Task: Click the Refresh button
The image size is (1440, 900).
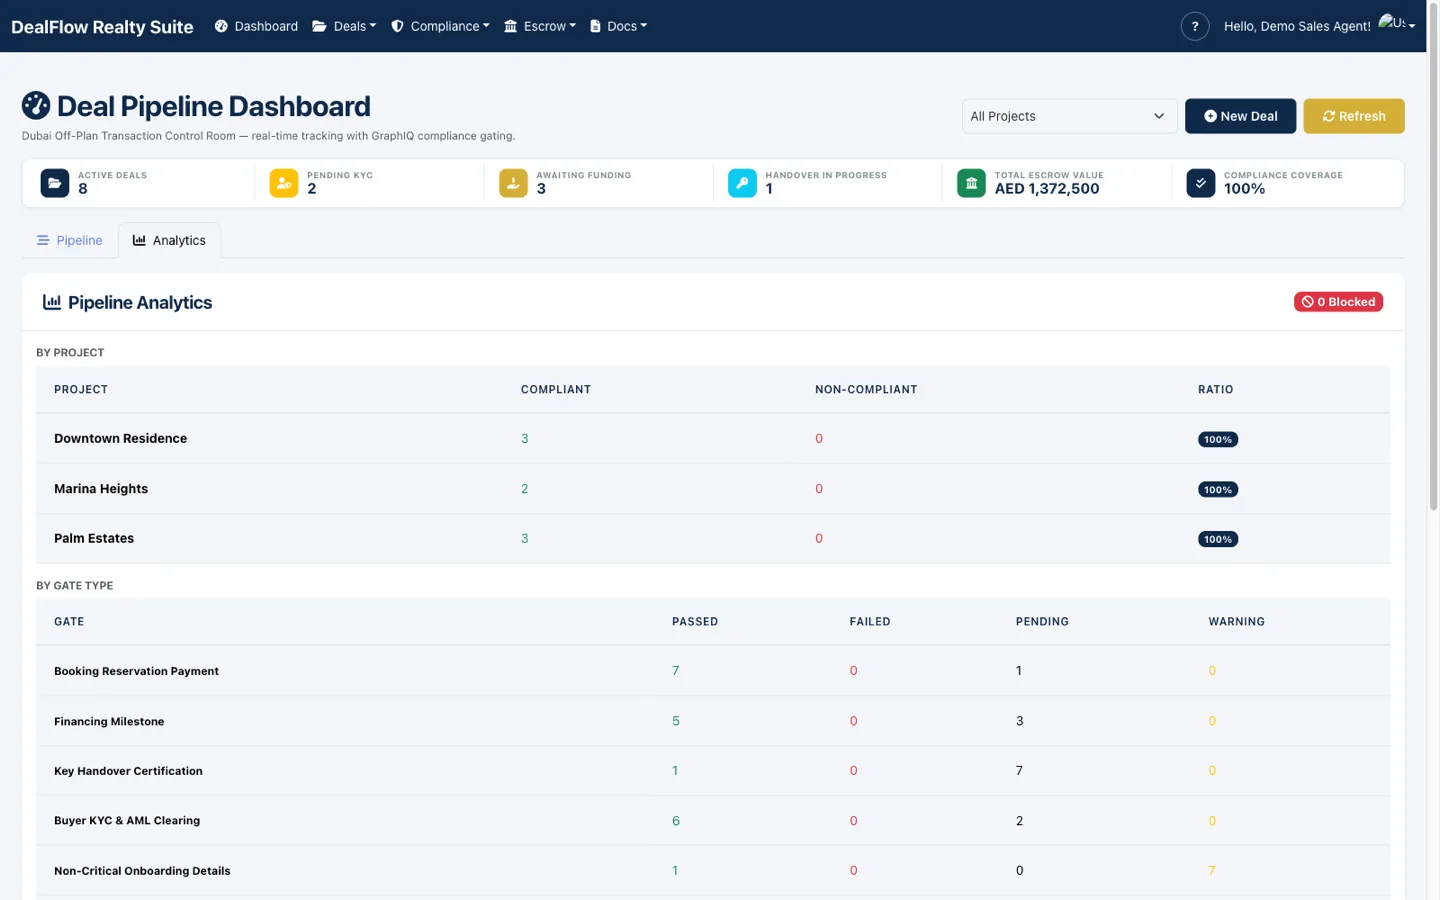Action: coord(1354,116)
